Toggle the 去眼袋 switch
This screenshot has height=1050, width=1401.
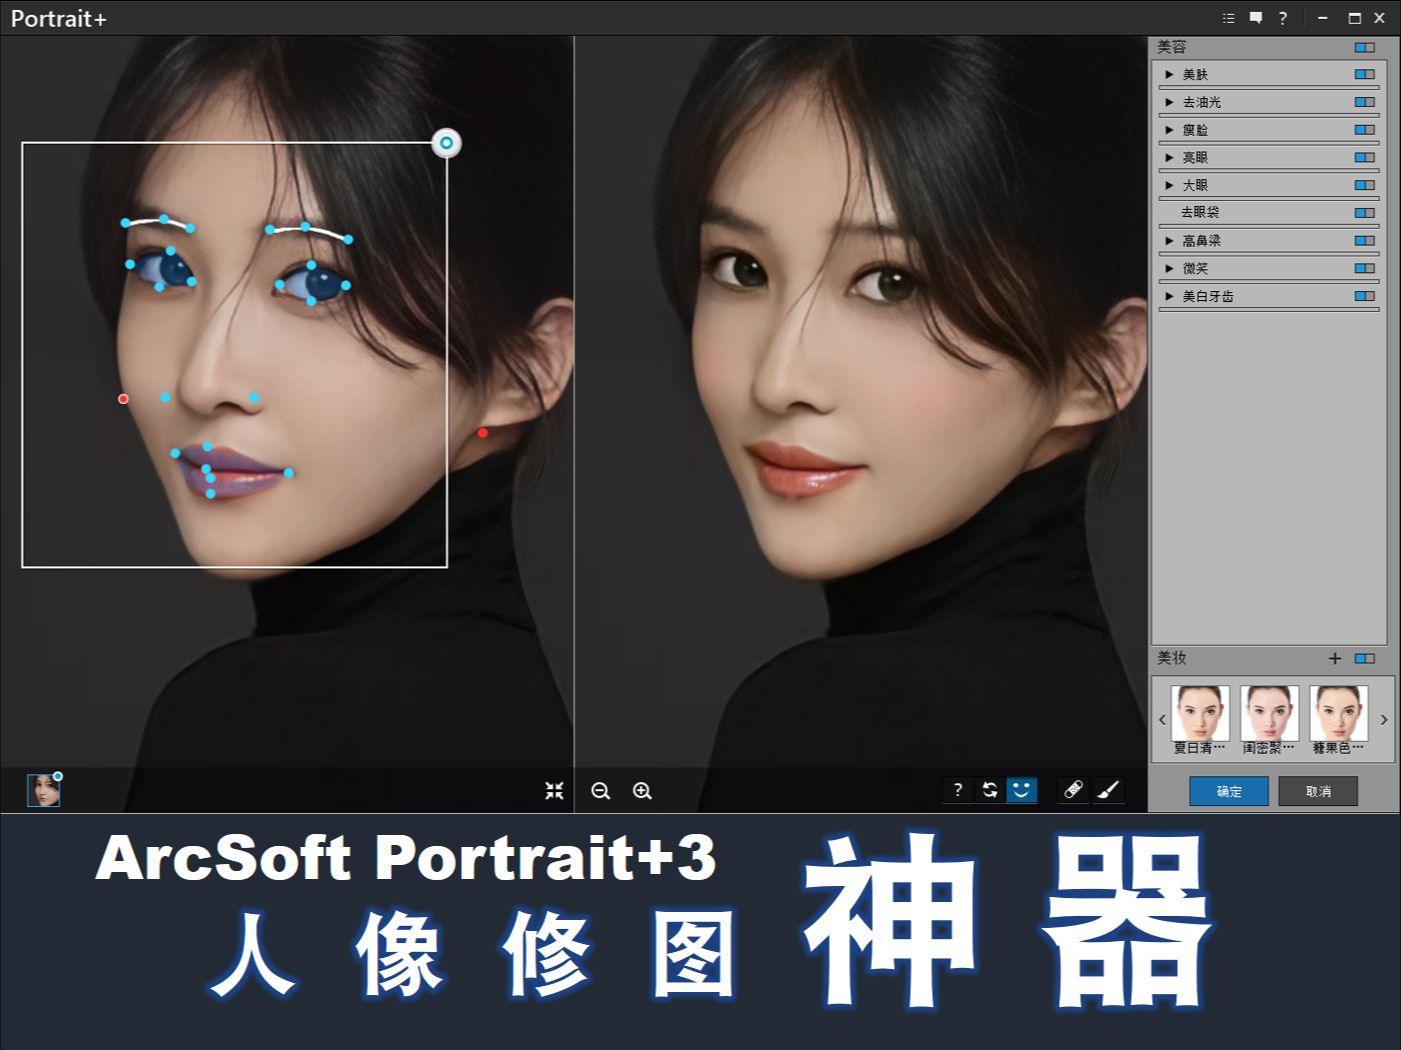tap(1365, 212)
